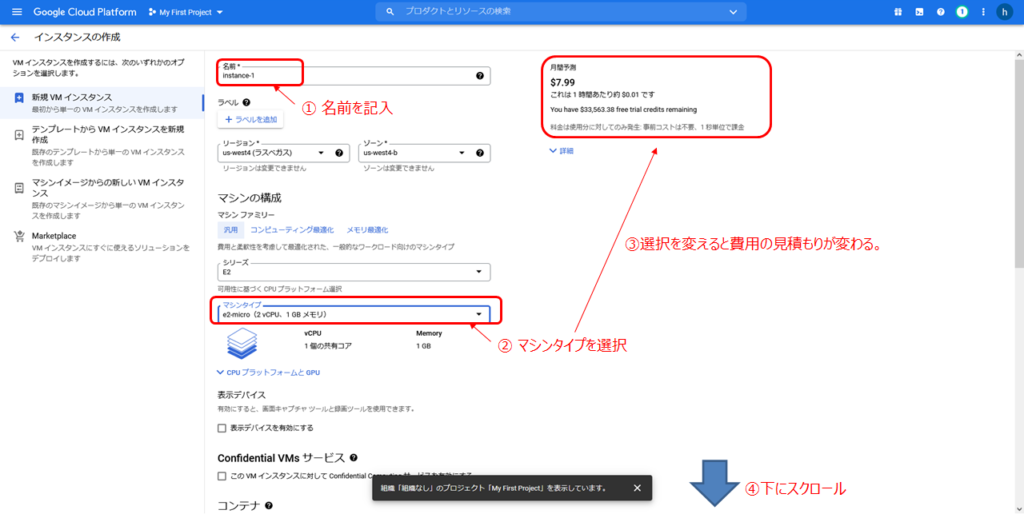Toggle the Confidential VMs service checkbox
The image size is (1024, 514).
(222, 475)
